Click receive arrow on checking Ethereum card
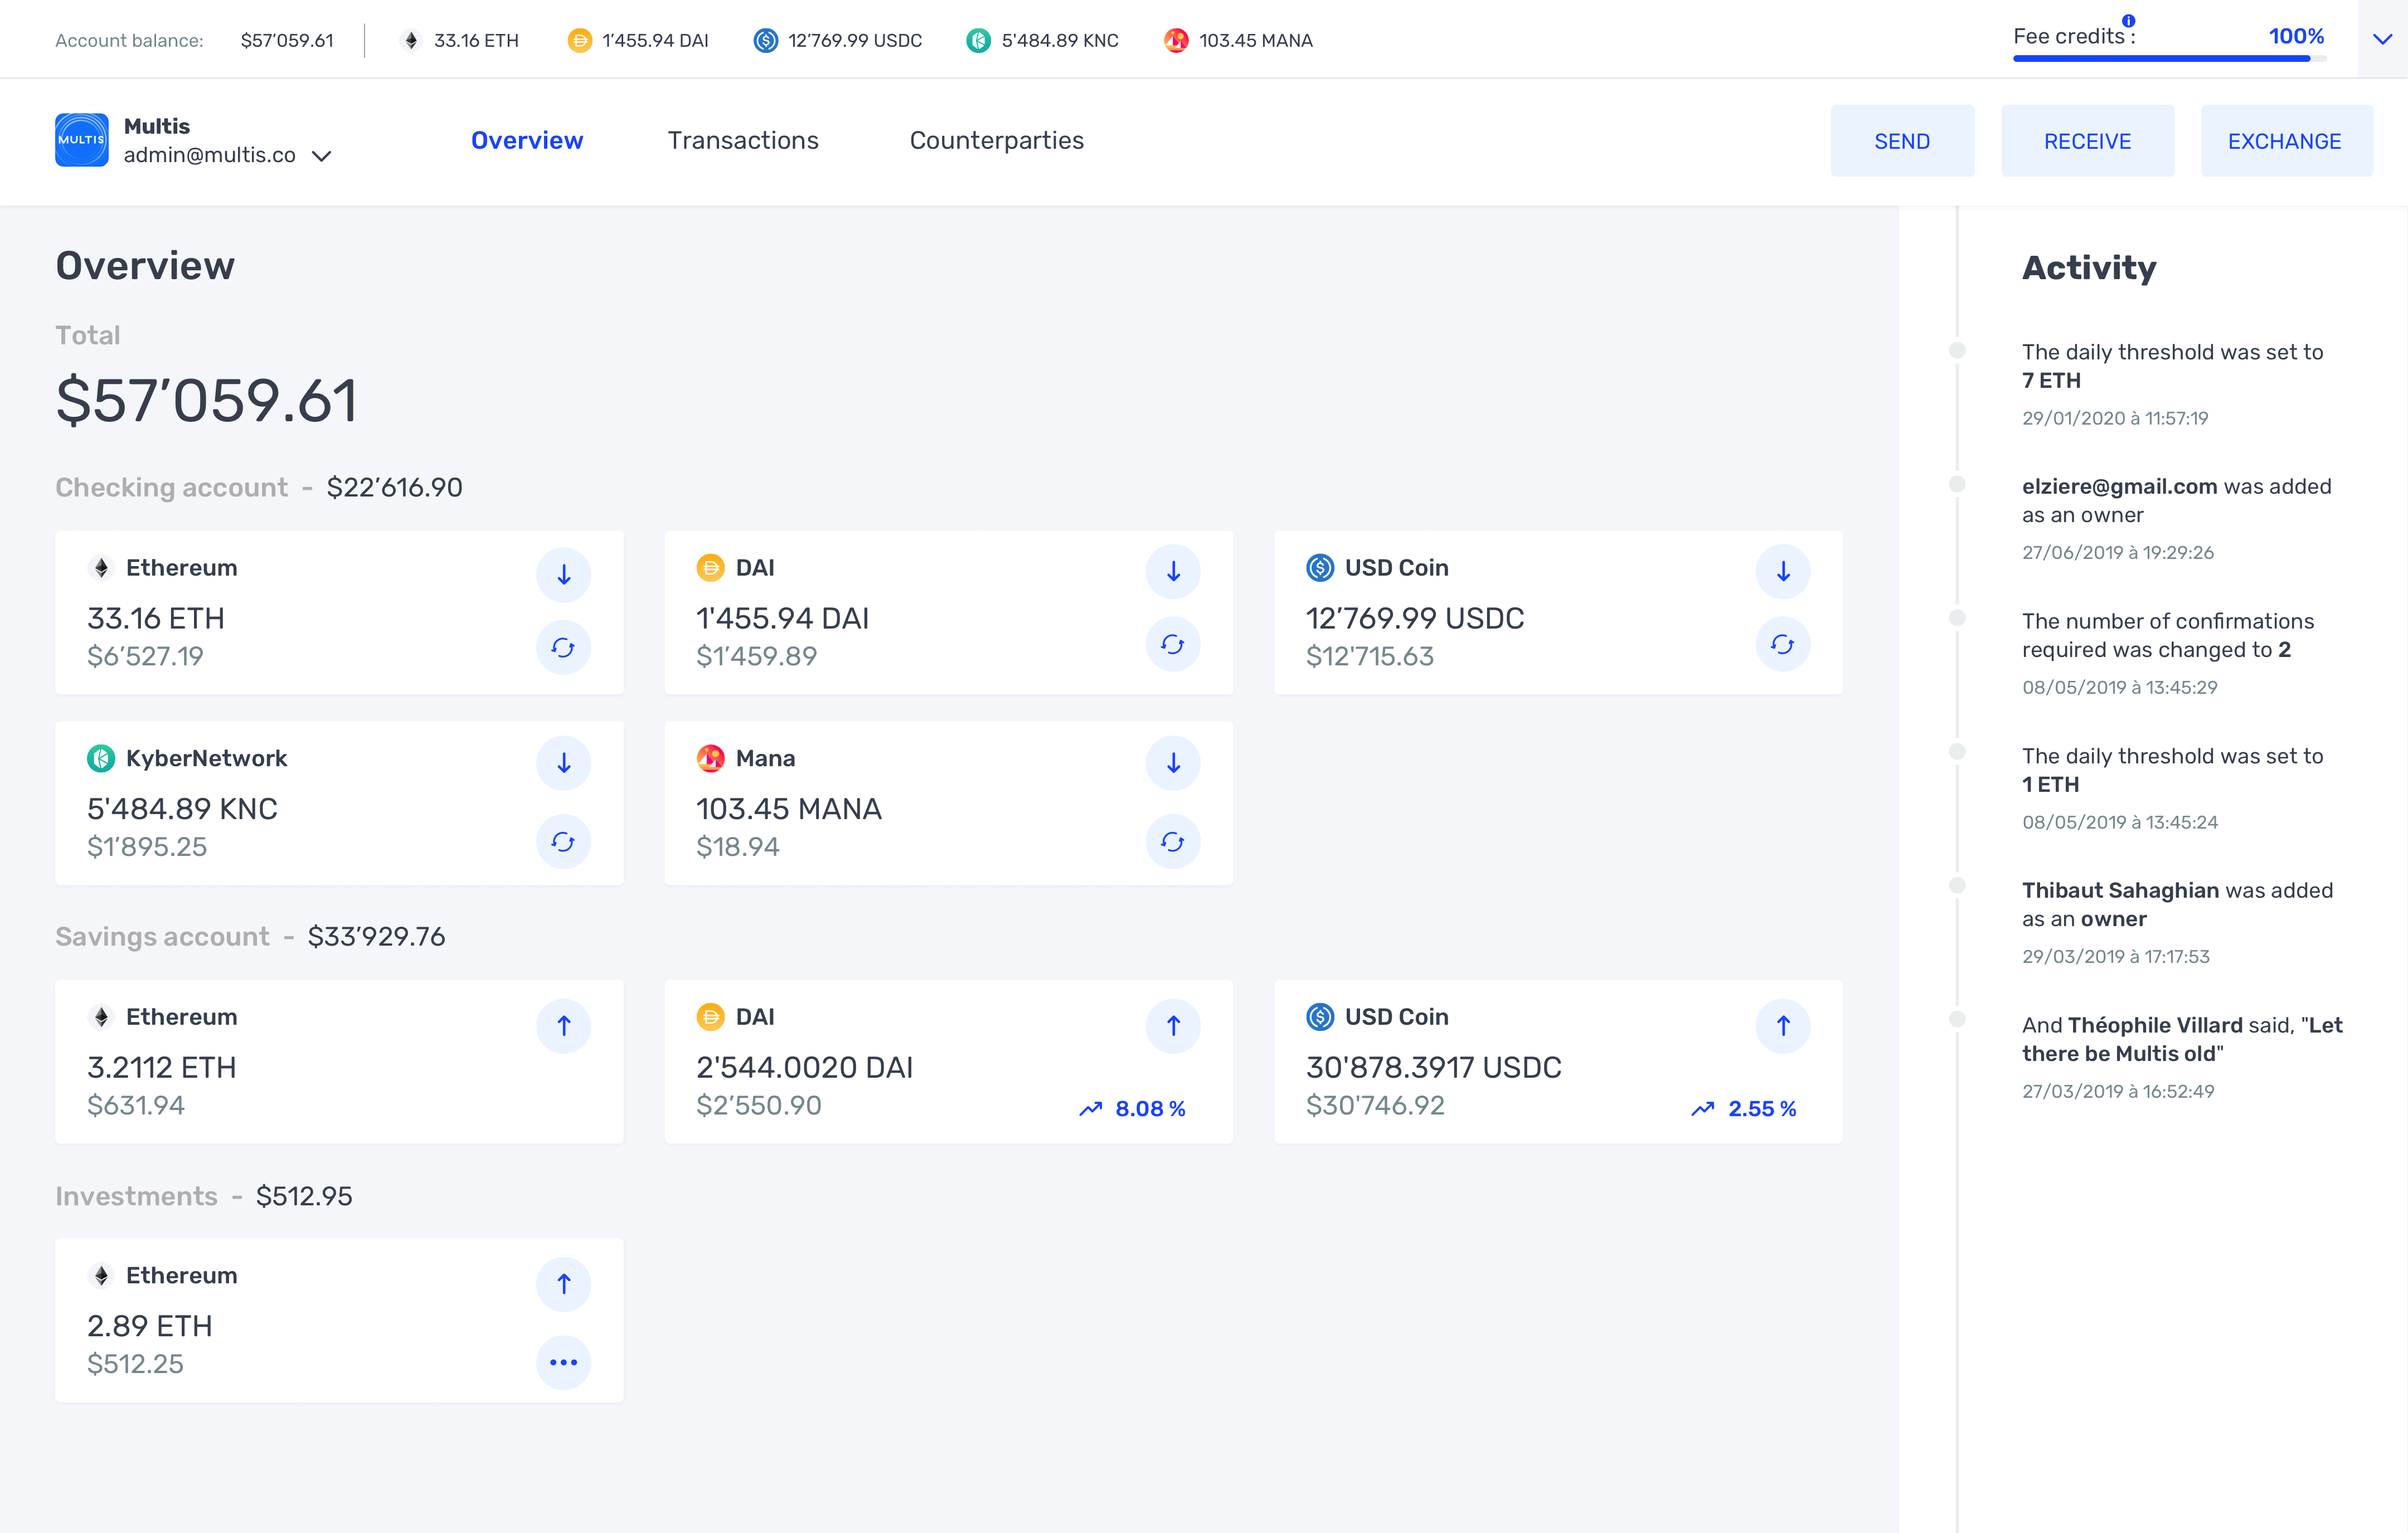This screenshot has width=2408, height=1533. 563,575
